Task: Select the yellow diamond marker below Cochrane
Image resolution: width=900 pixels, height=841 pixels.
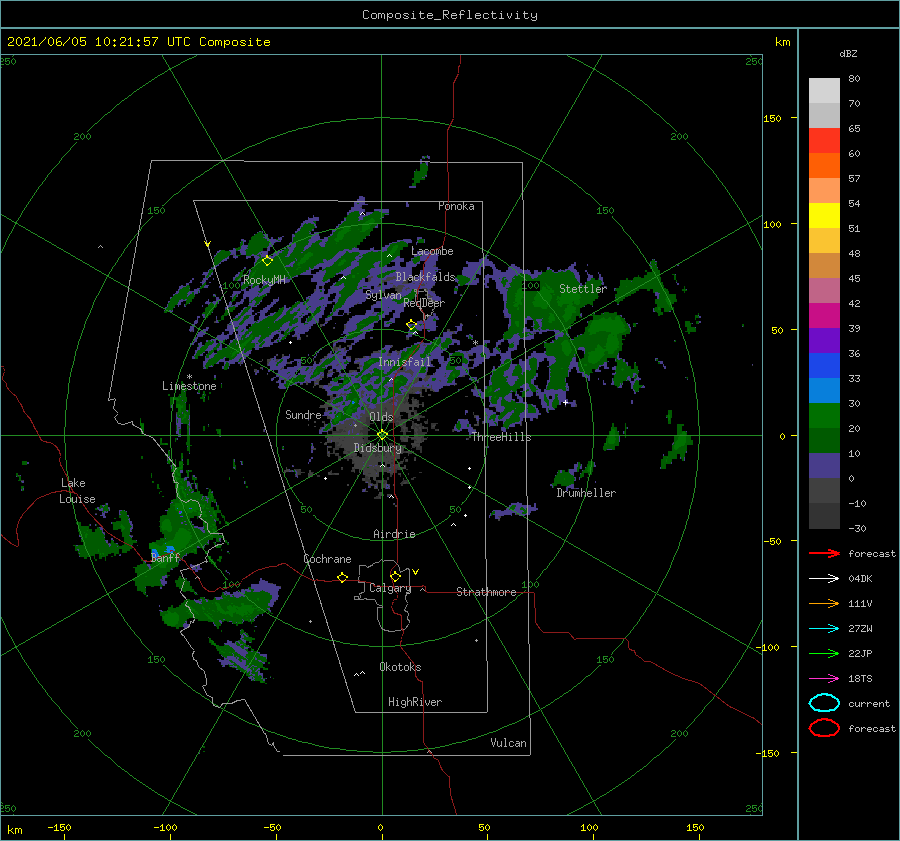Action: pyautogui.click(x=342, y=577)
